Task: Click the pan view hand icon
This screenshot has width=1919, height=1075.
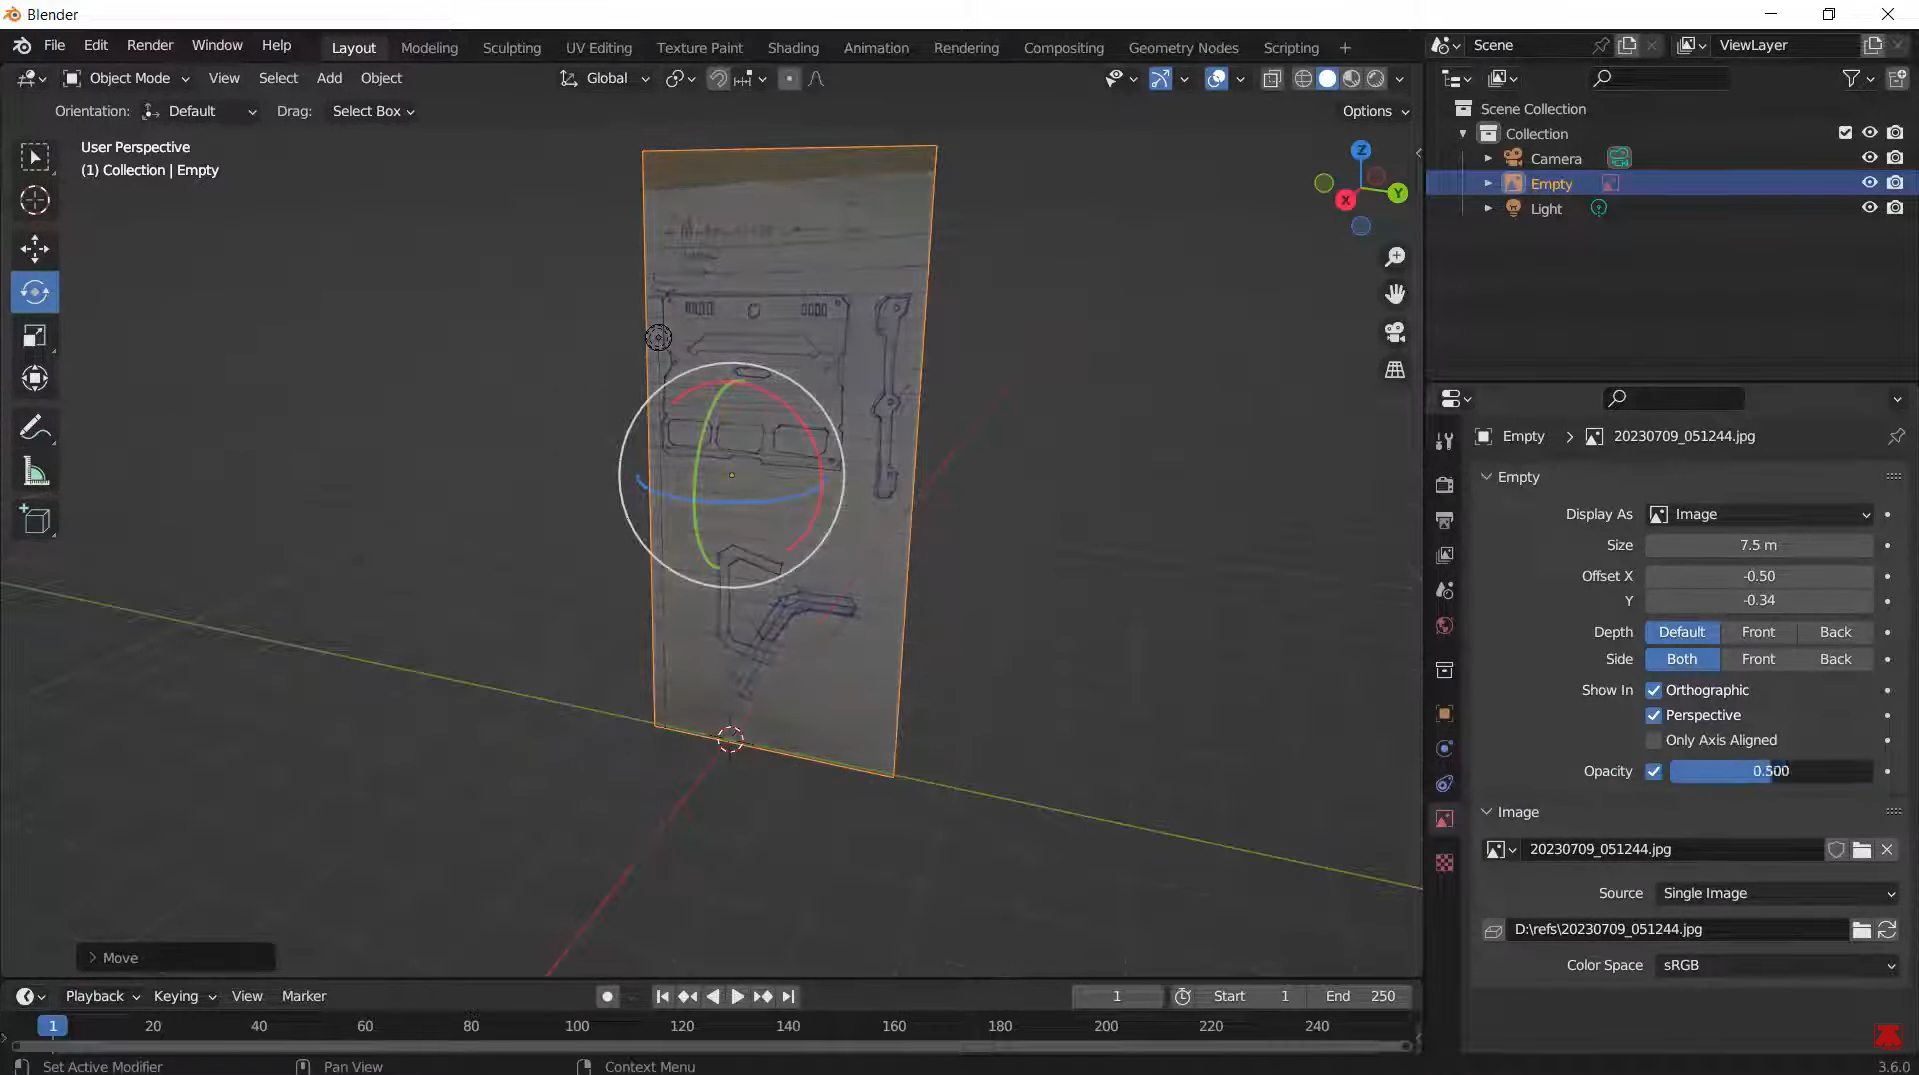Action: click(1394, 294)
